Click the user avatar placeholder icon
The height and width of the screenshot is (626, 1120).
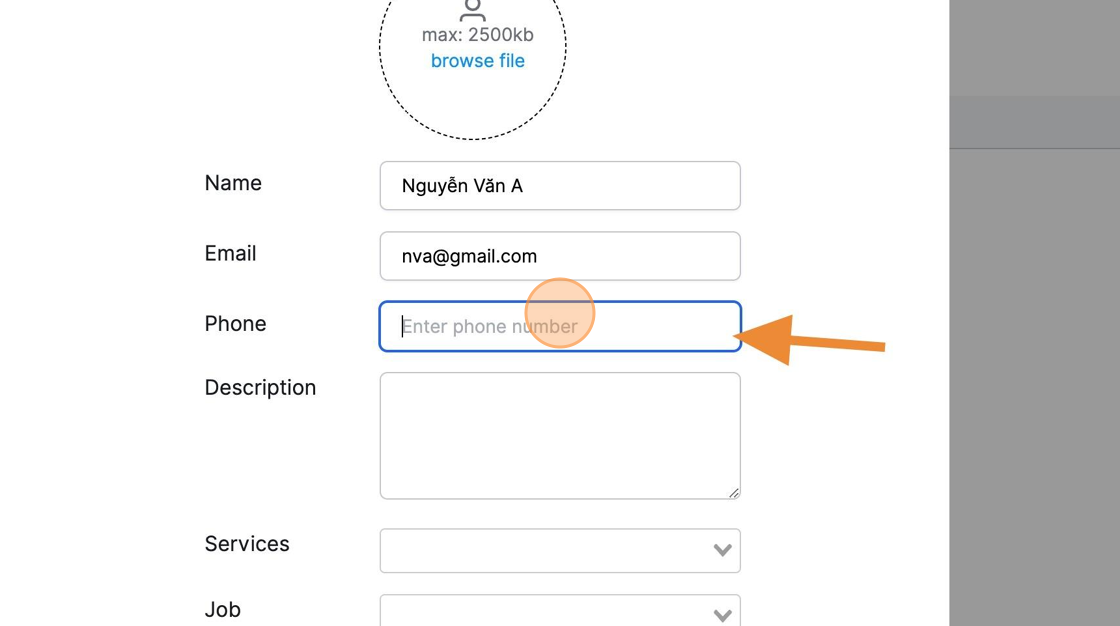coord(473,10)
